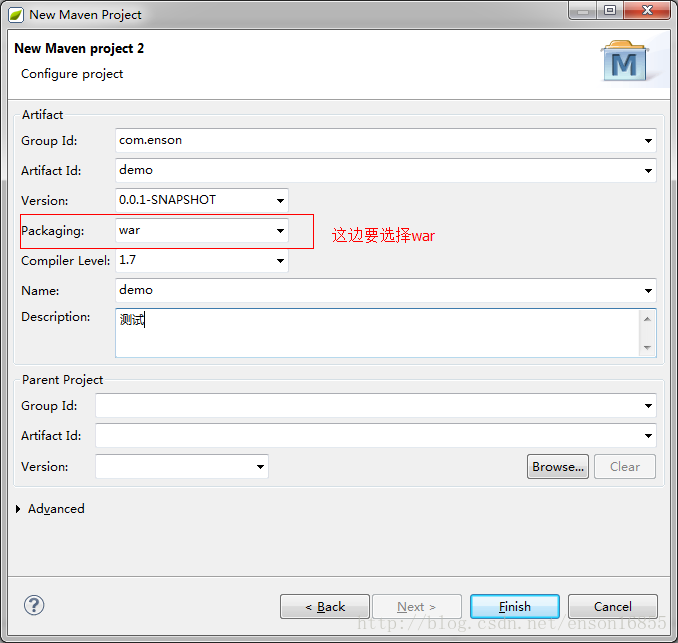Open the Artifact Version 0.0.1-SNAPSHOT dropdown
678x643 pixels.
pyautogui.click(x=280, y=200)
